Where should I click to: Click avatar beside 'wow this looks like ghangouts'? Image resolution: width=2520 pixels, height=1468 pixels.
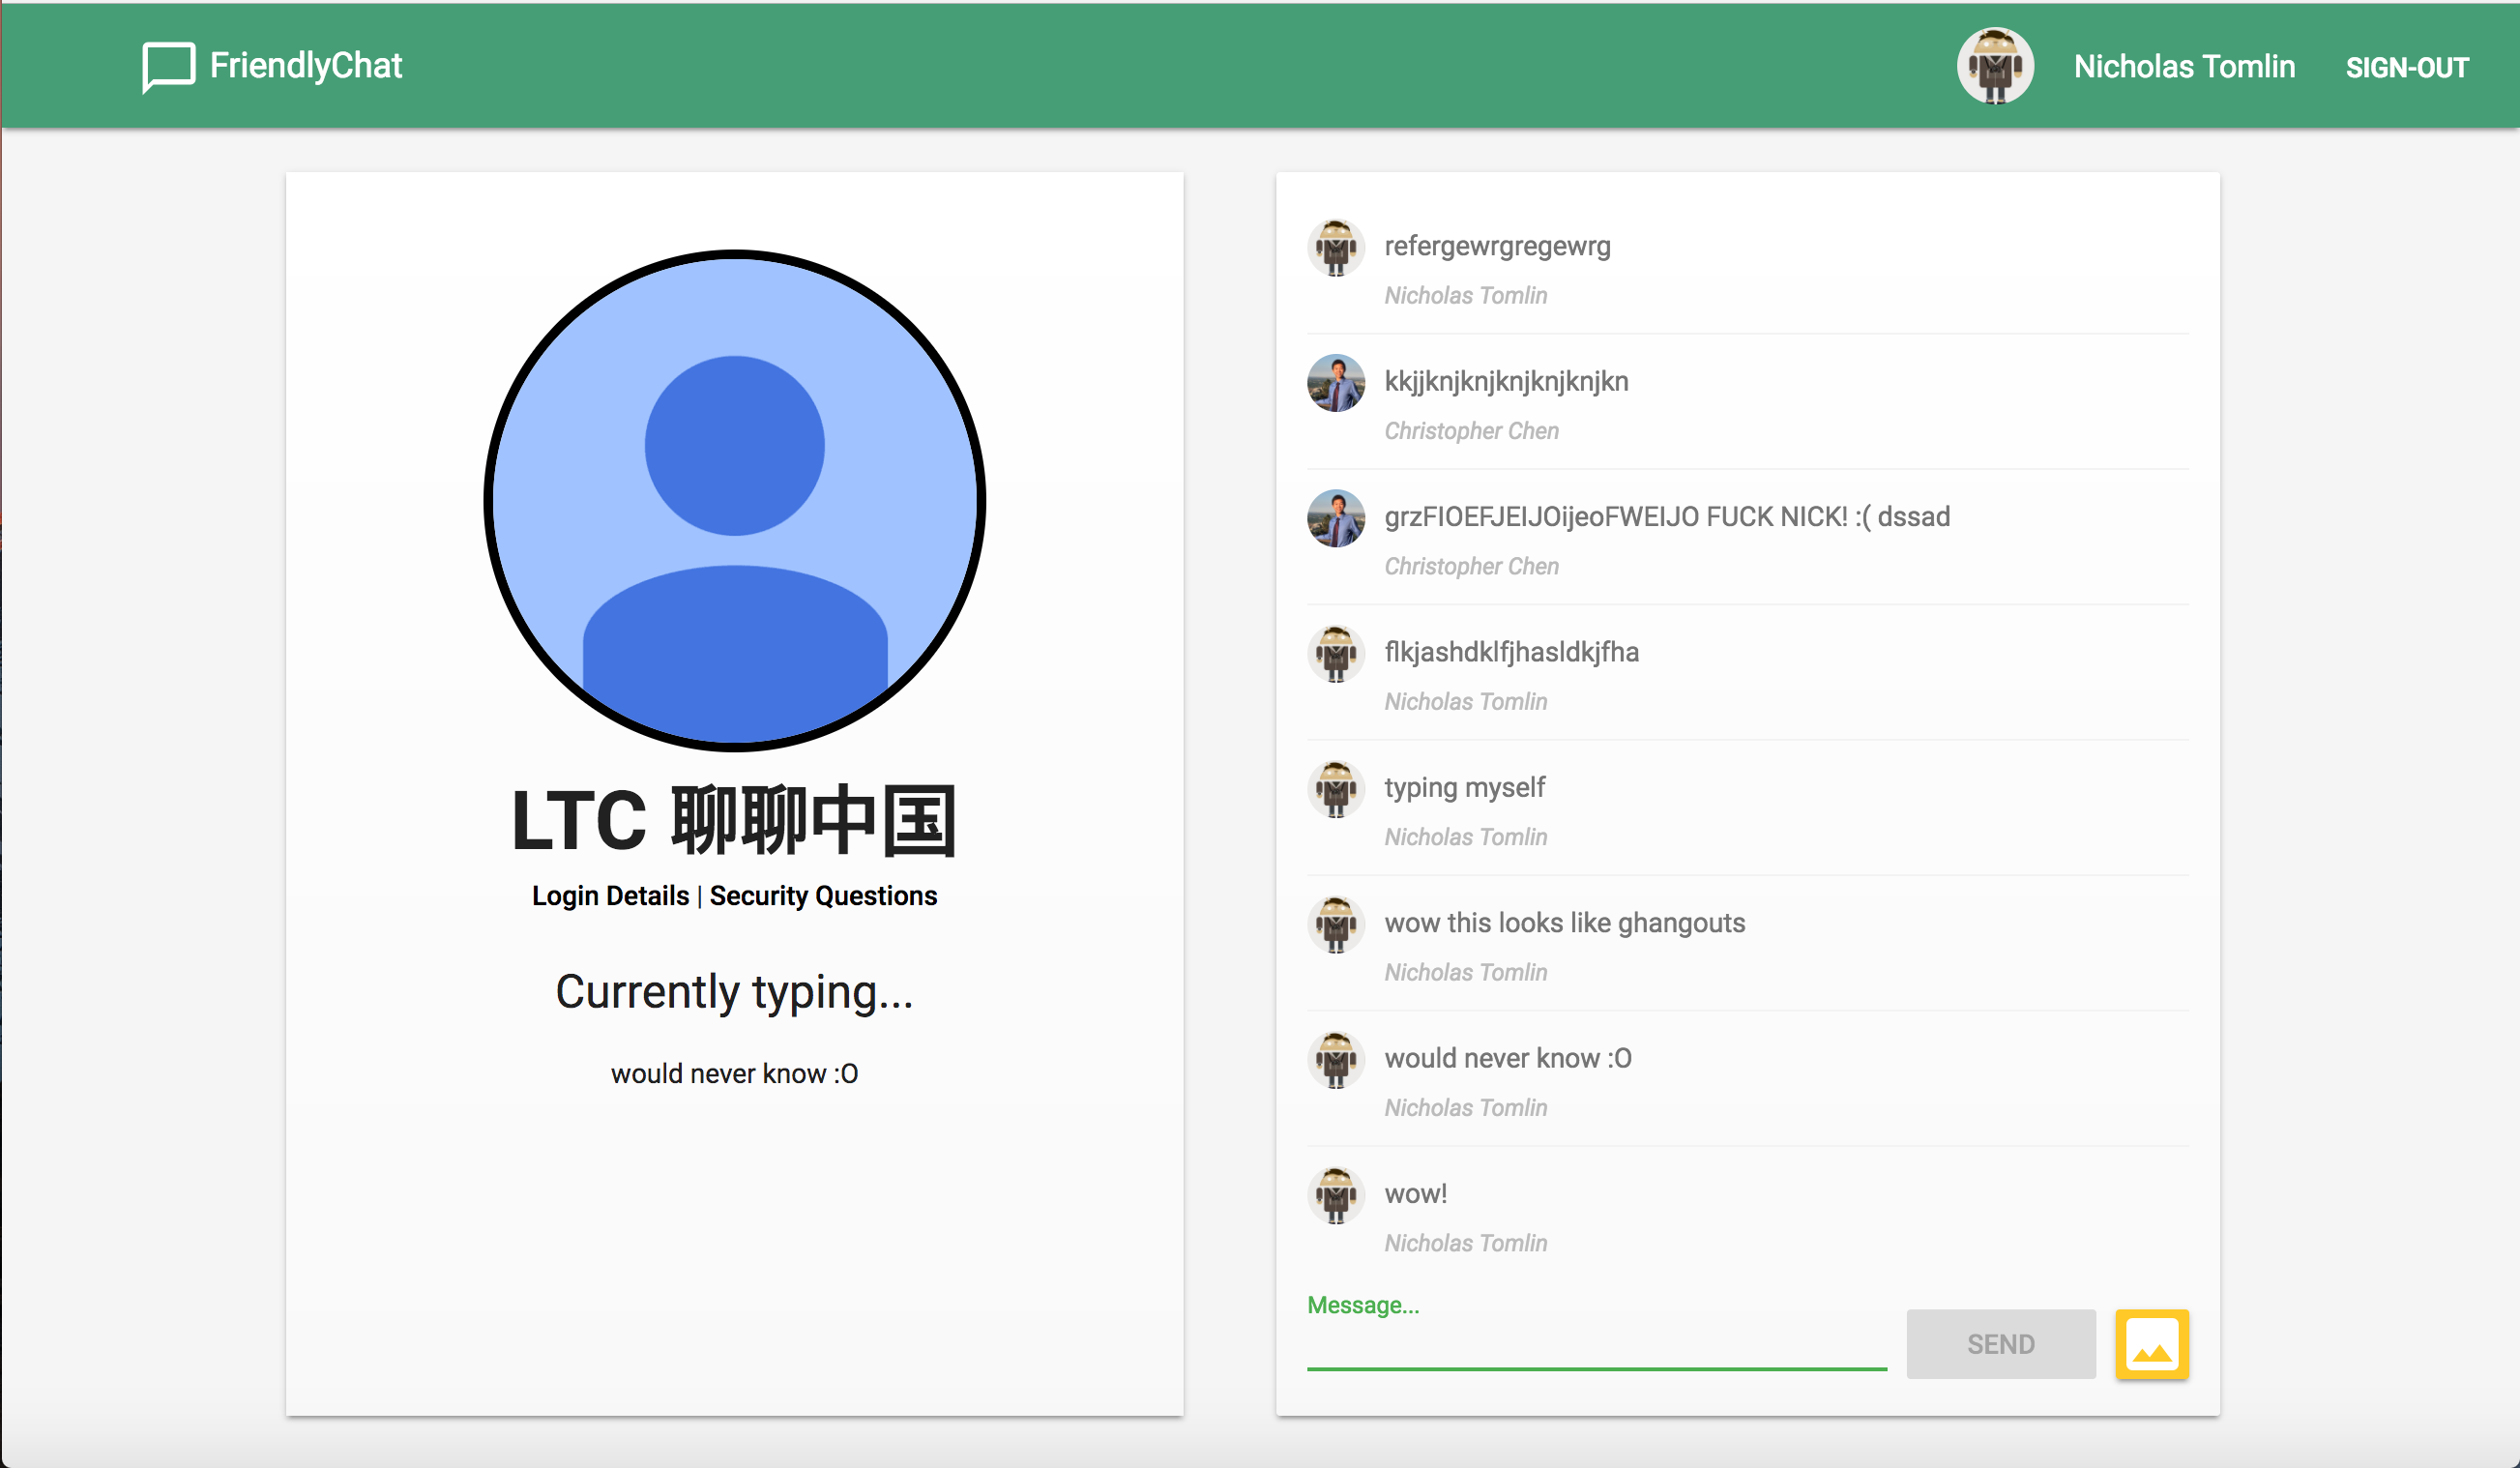coord(1335,925)
